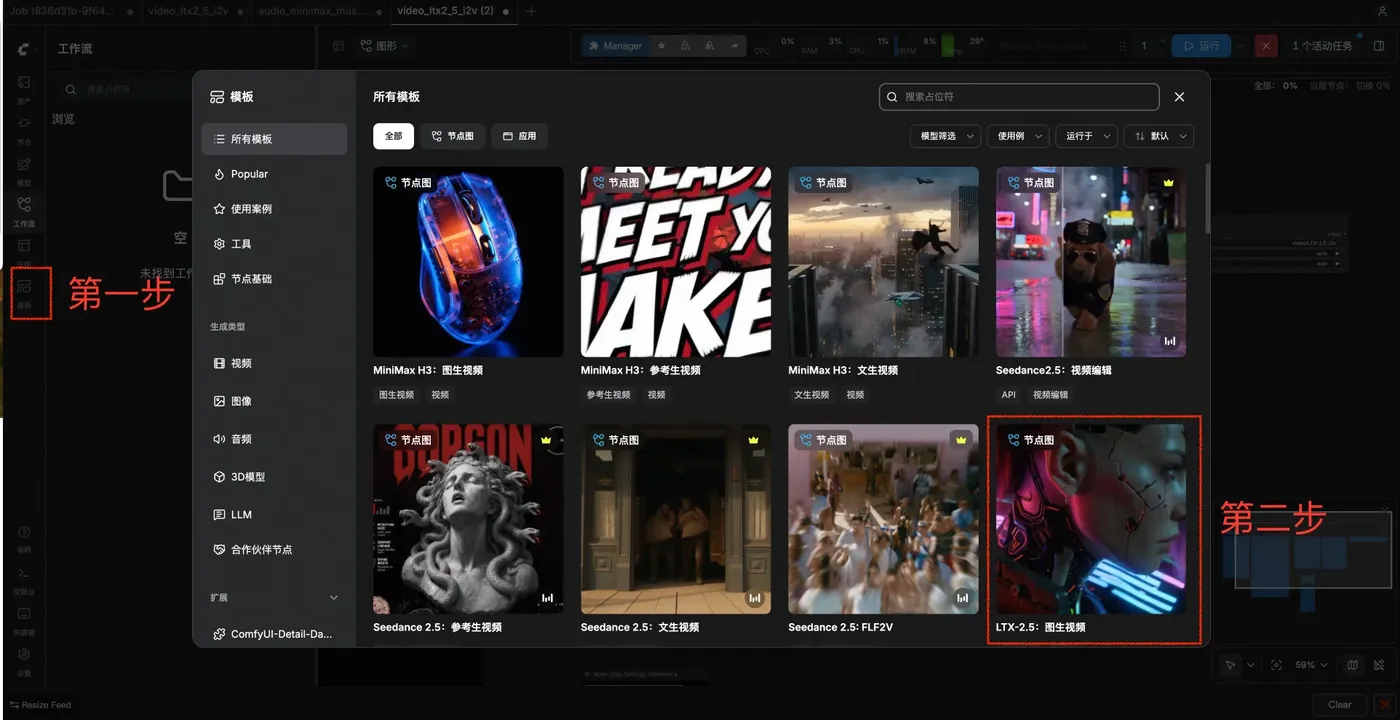Screen dimensions: 1400x720
Task: Open the Manager button
Action: [x=615, y=46]
